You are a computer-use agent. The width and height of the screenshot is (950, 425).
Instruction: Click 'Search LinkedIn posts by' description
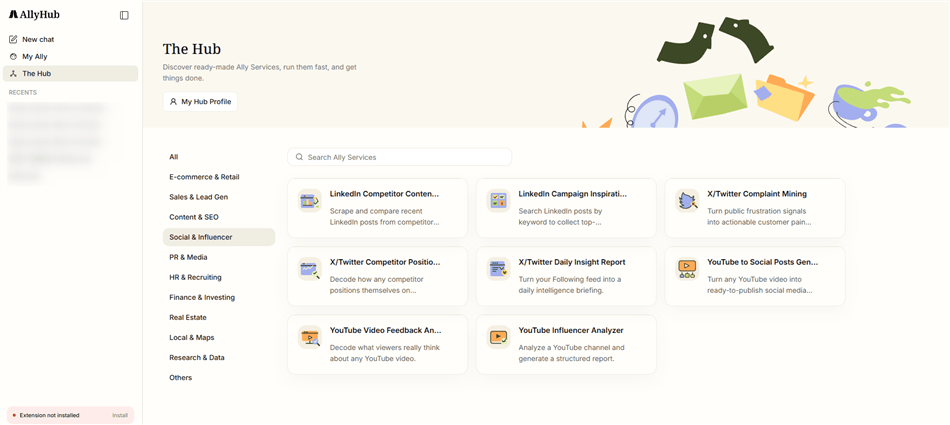coord(560,212)
